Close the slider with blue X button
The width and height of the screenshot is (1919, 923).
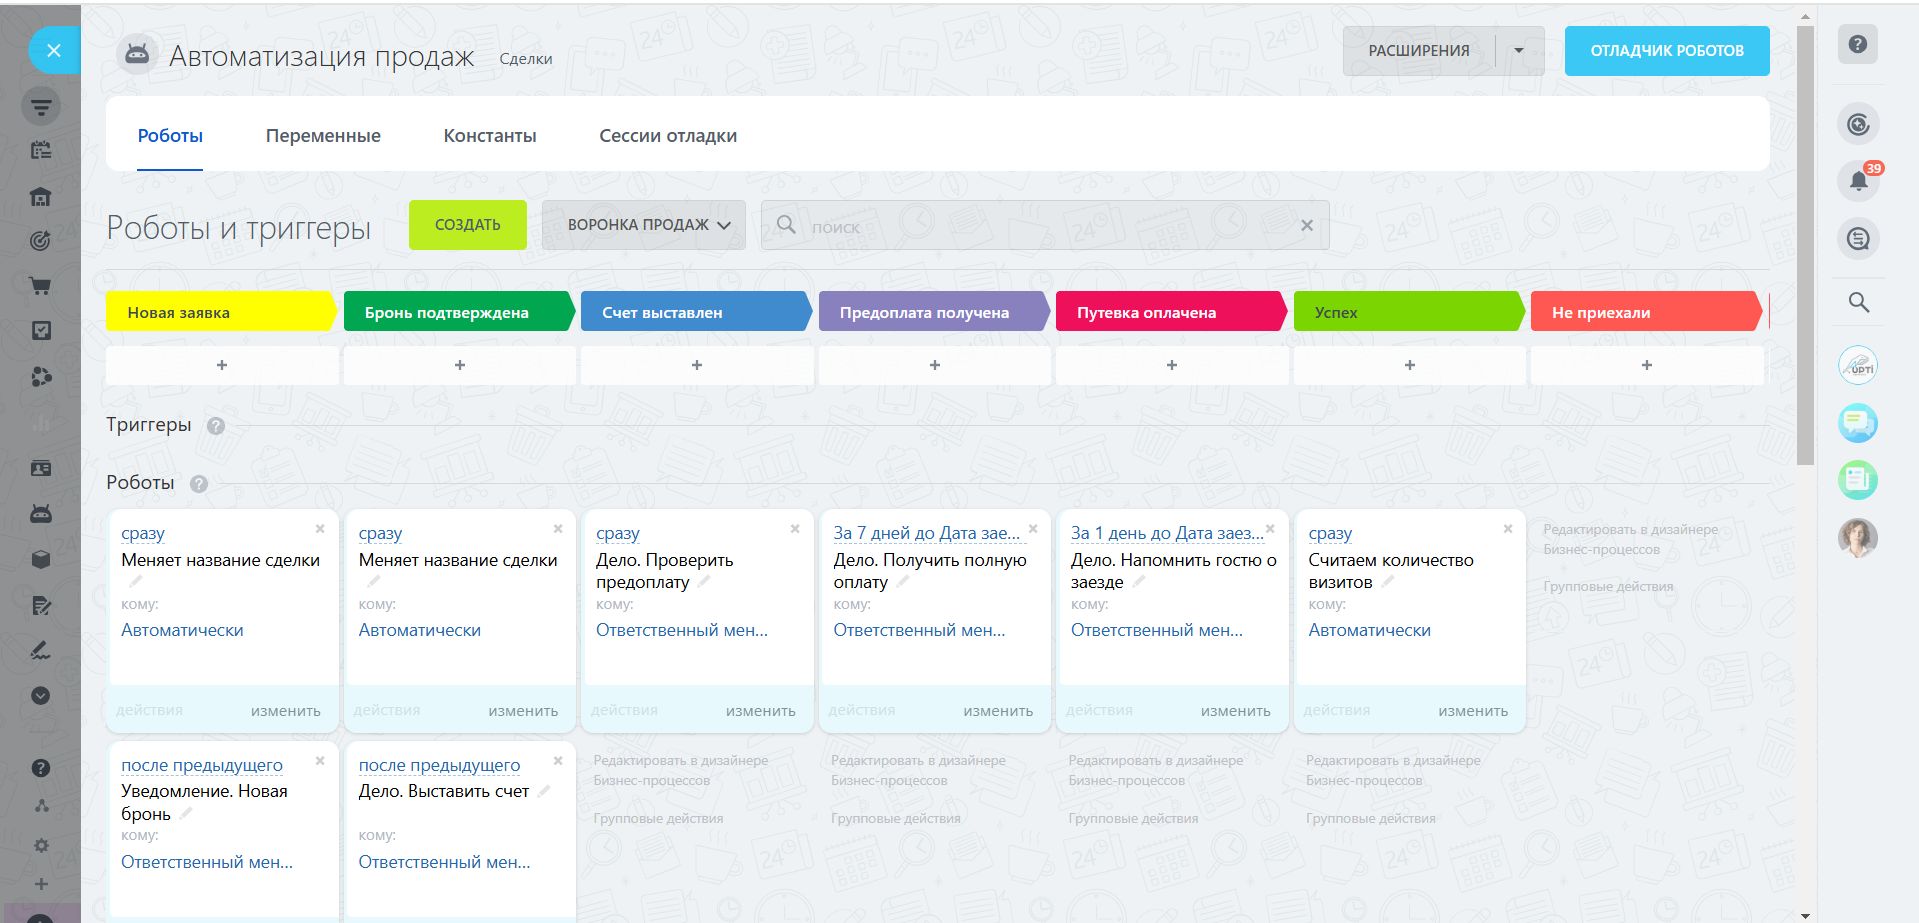[54, 50]
